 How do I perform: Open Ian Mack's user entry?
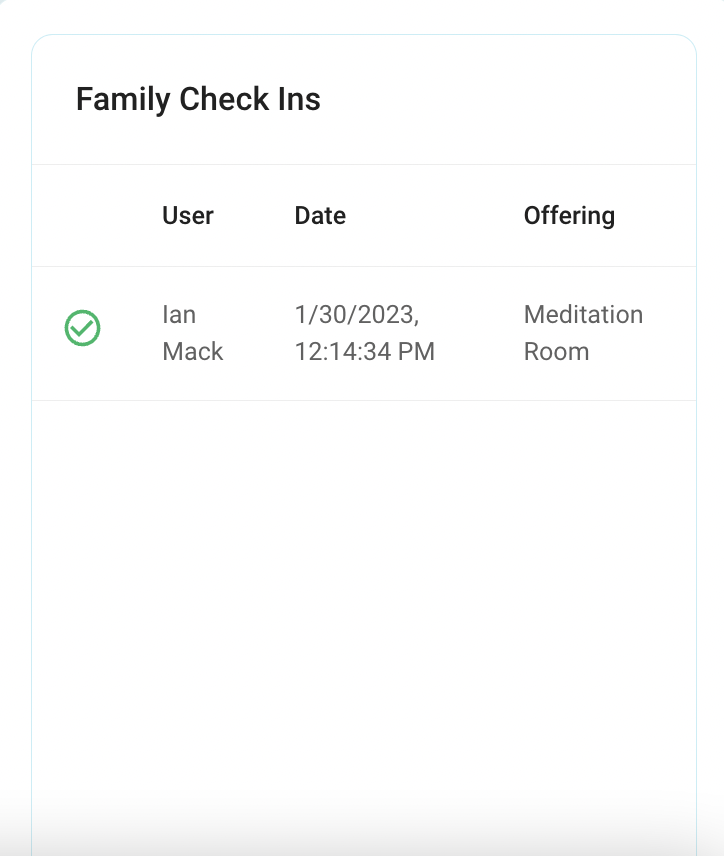coord(193,333)
